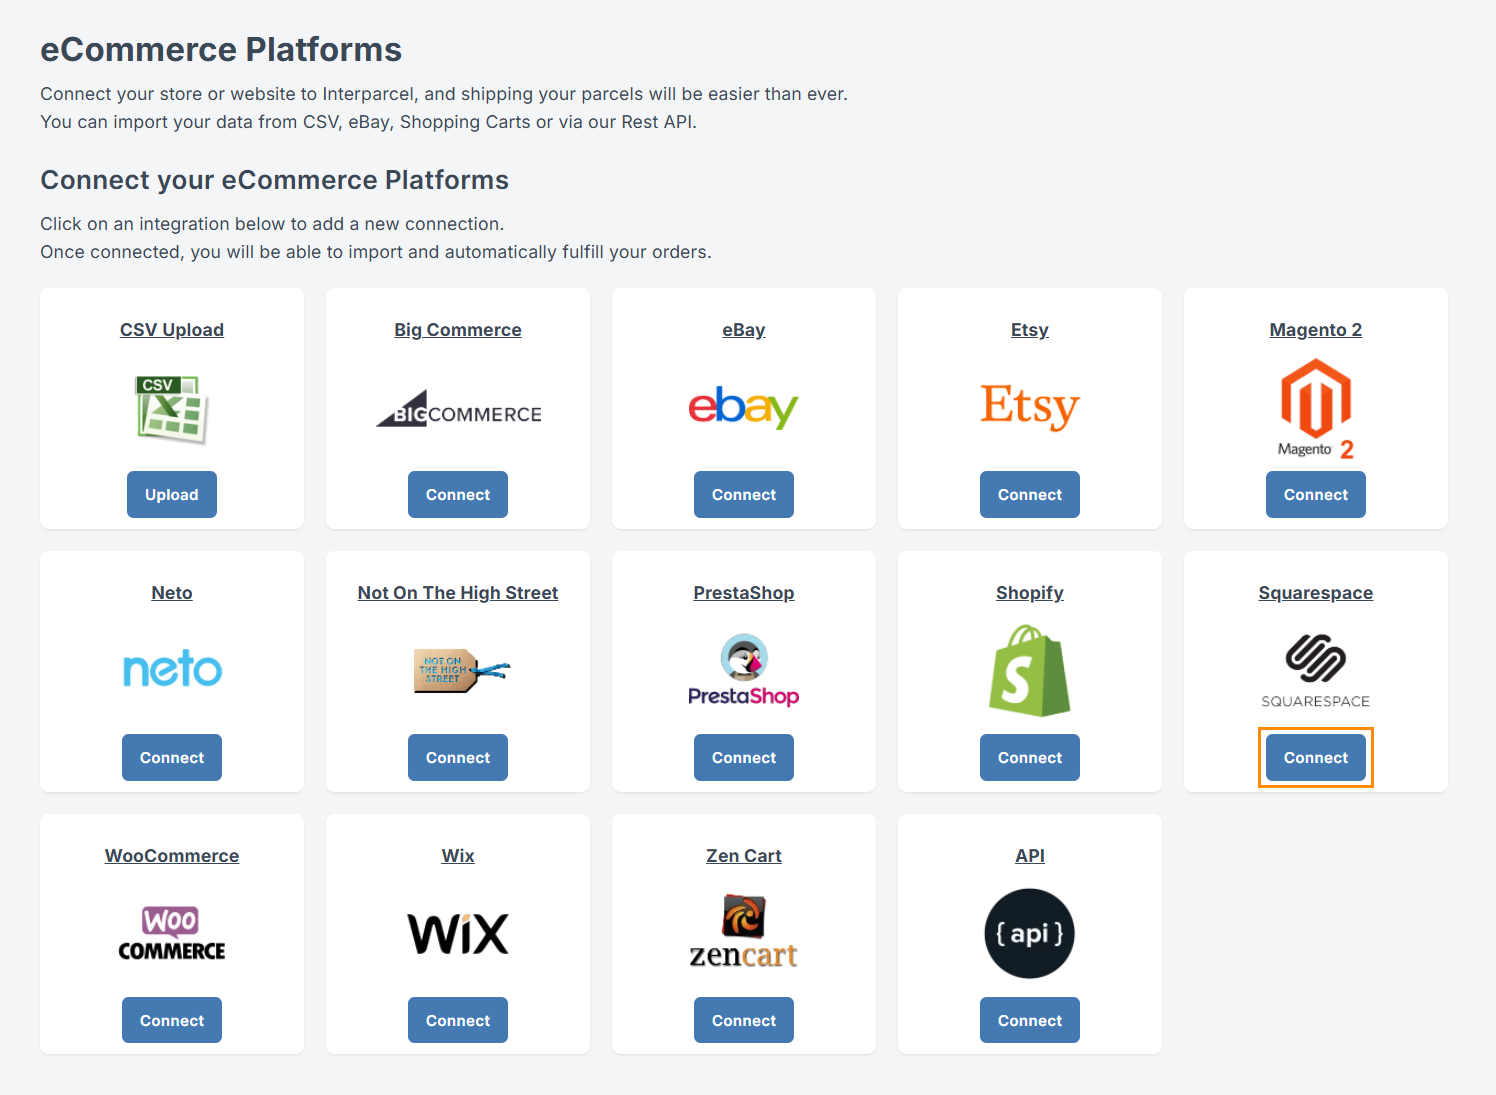1496x1095 pixels.
Task: Click the Magento 2 logo
Action: tap(1315, 410)
